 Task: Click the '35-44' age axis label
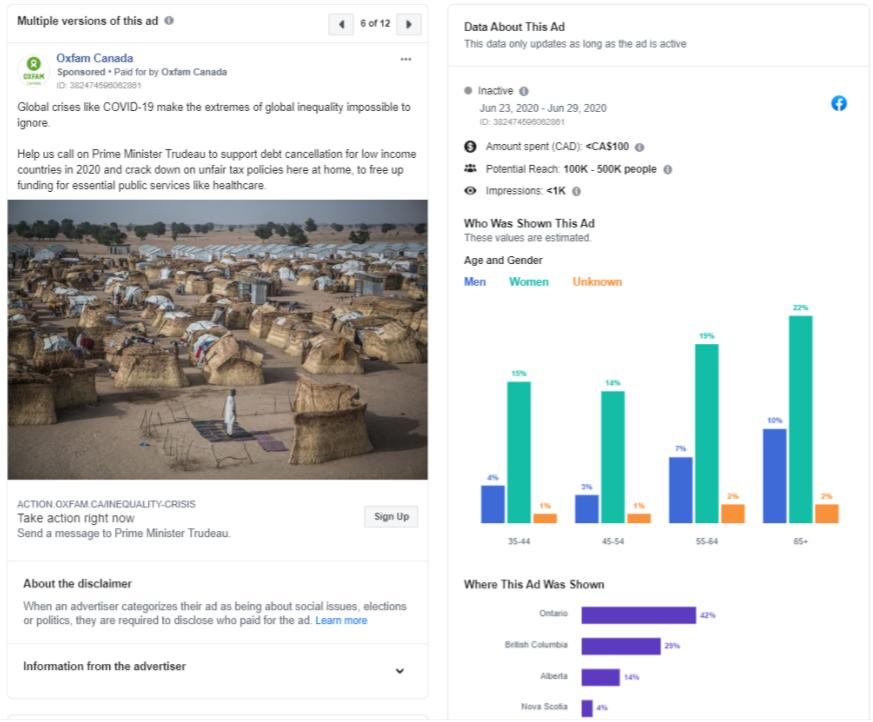coord(519,541)
